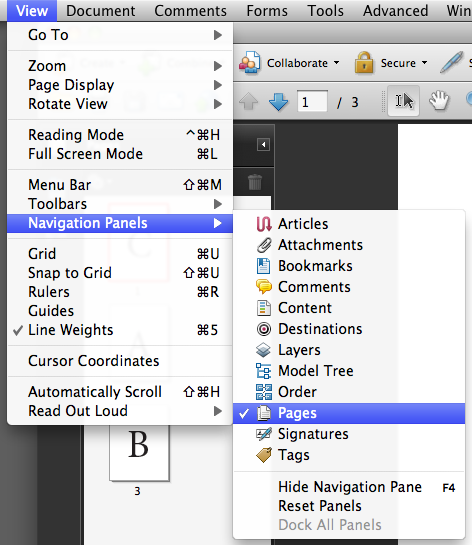
Task: Show the Bookmarks navigation panel
Action: [349, 266]
